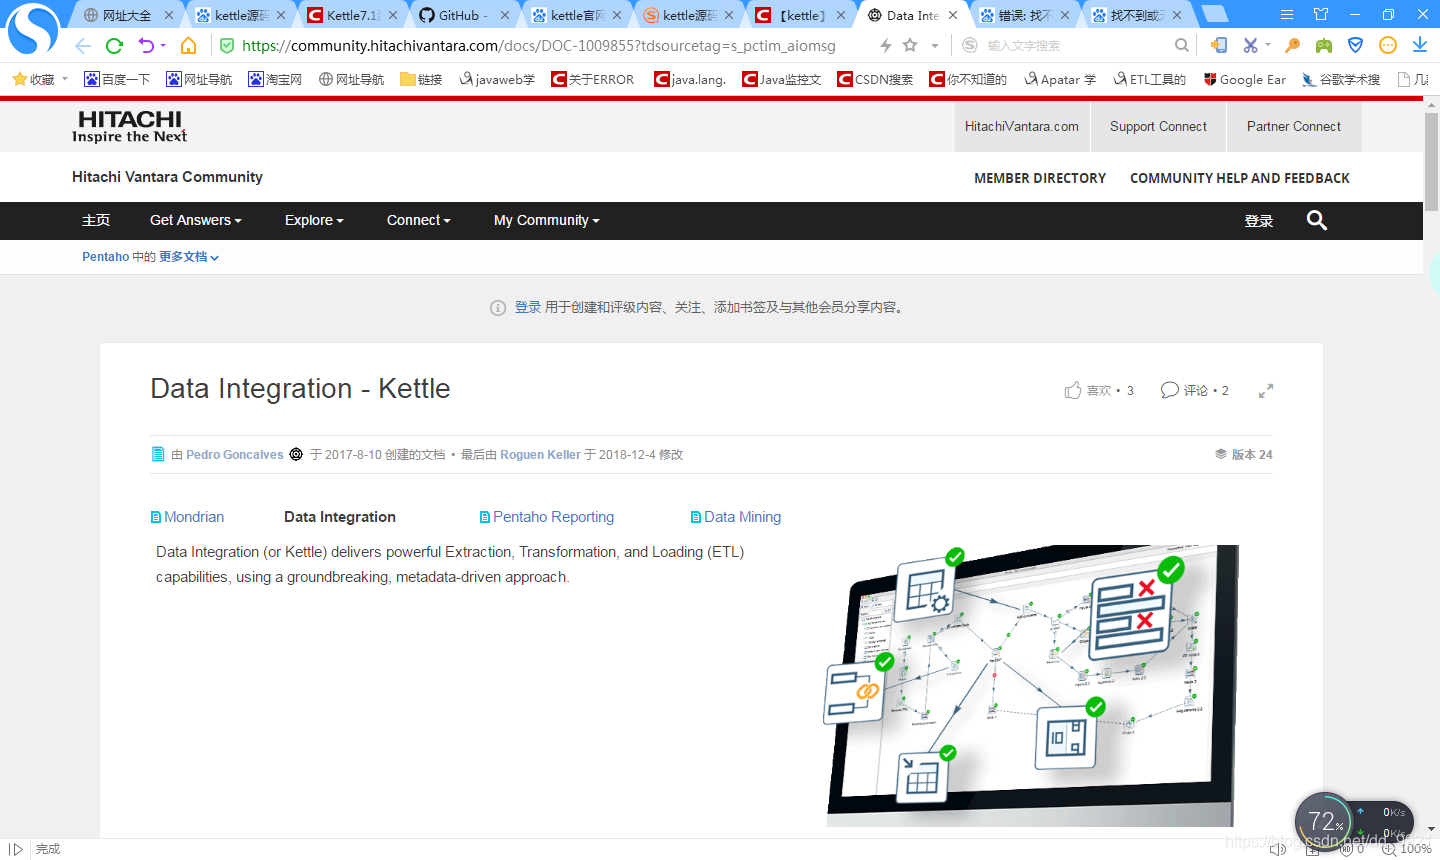Go back to the previous page

(x=83, y=45)
